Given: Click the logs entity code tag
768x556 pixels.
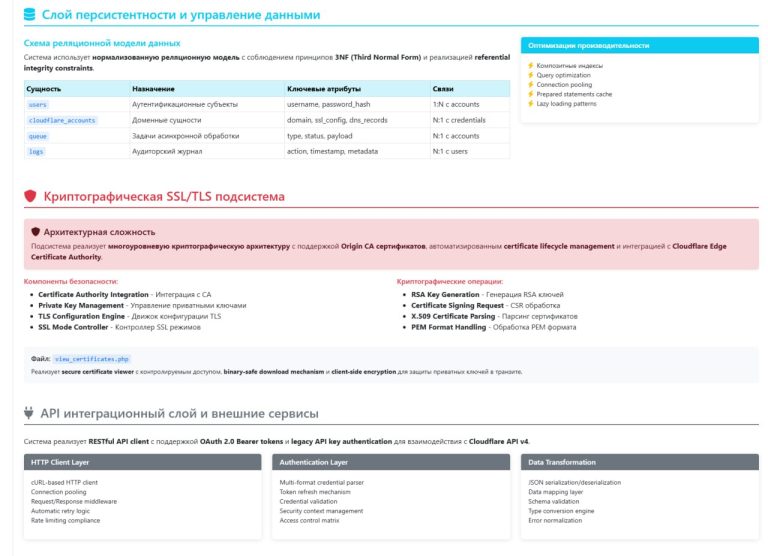Looking at the screenshot, I should [x=36, y=151].
